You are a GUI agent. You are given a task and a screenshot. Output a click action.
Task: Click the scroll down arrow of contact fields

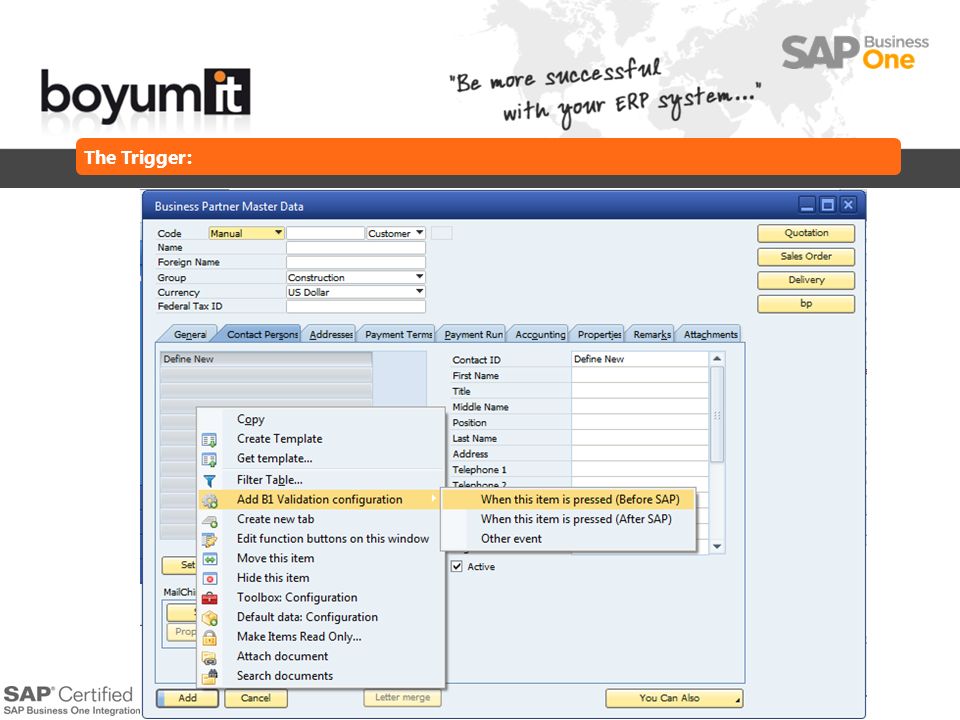tap(717, 546)
